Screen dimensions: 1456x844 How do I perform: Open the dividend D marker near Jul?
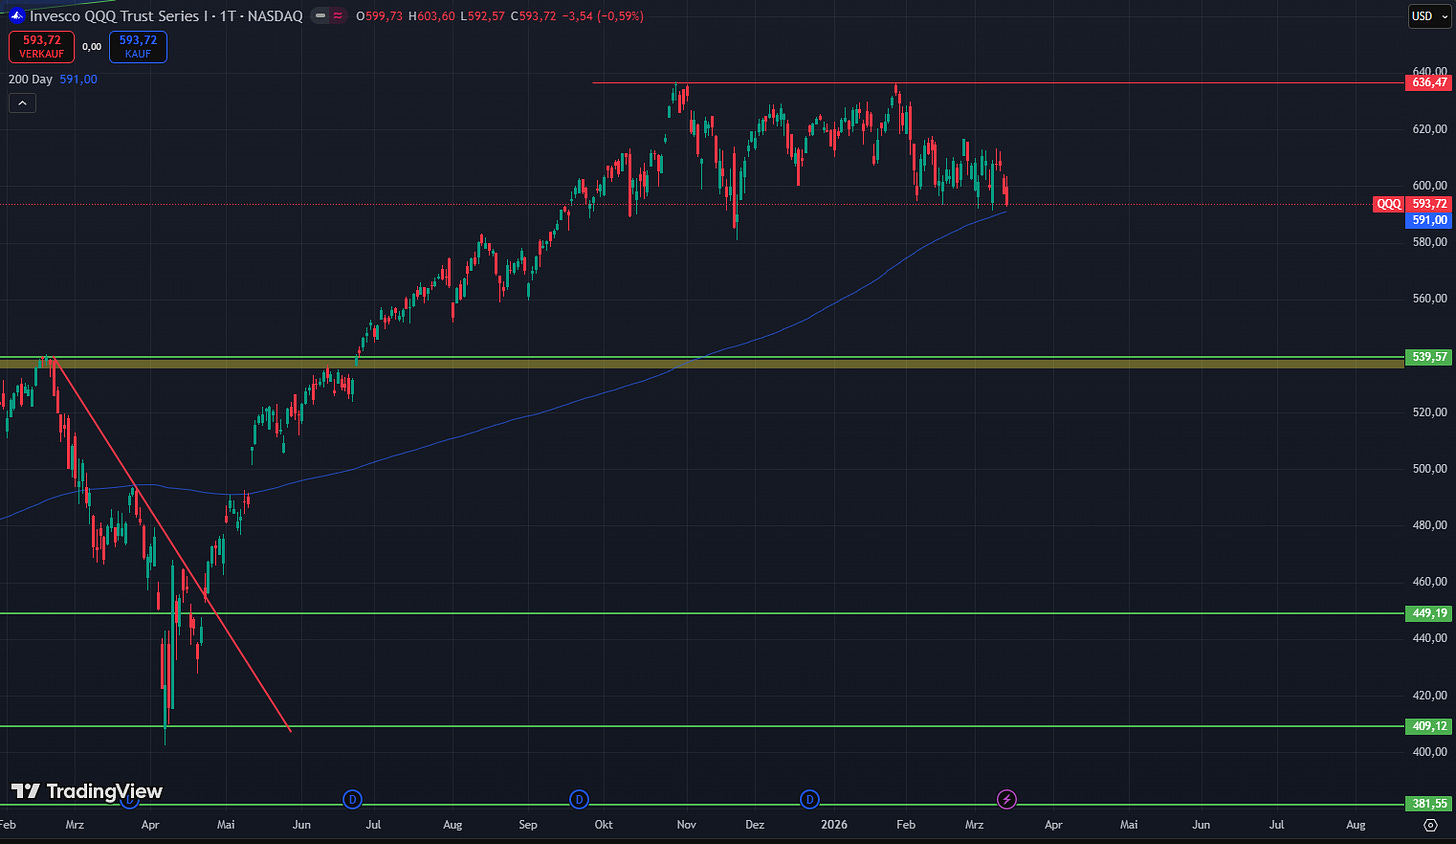coord(352,799)
